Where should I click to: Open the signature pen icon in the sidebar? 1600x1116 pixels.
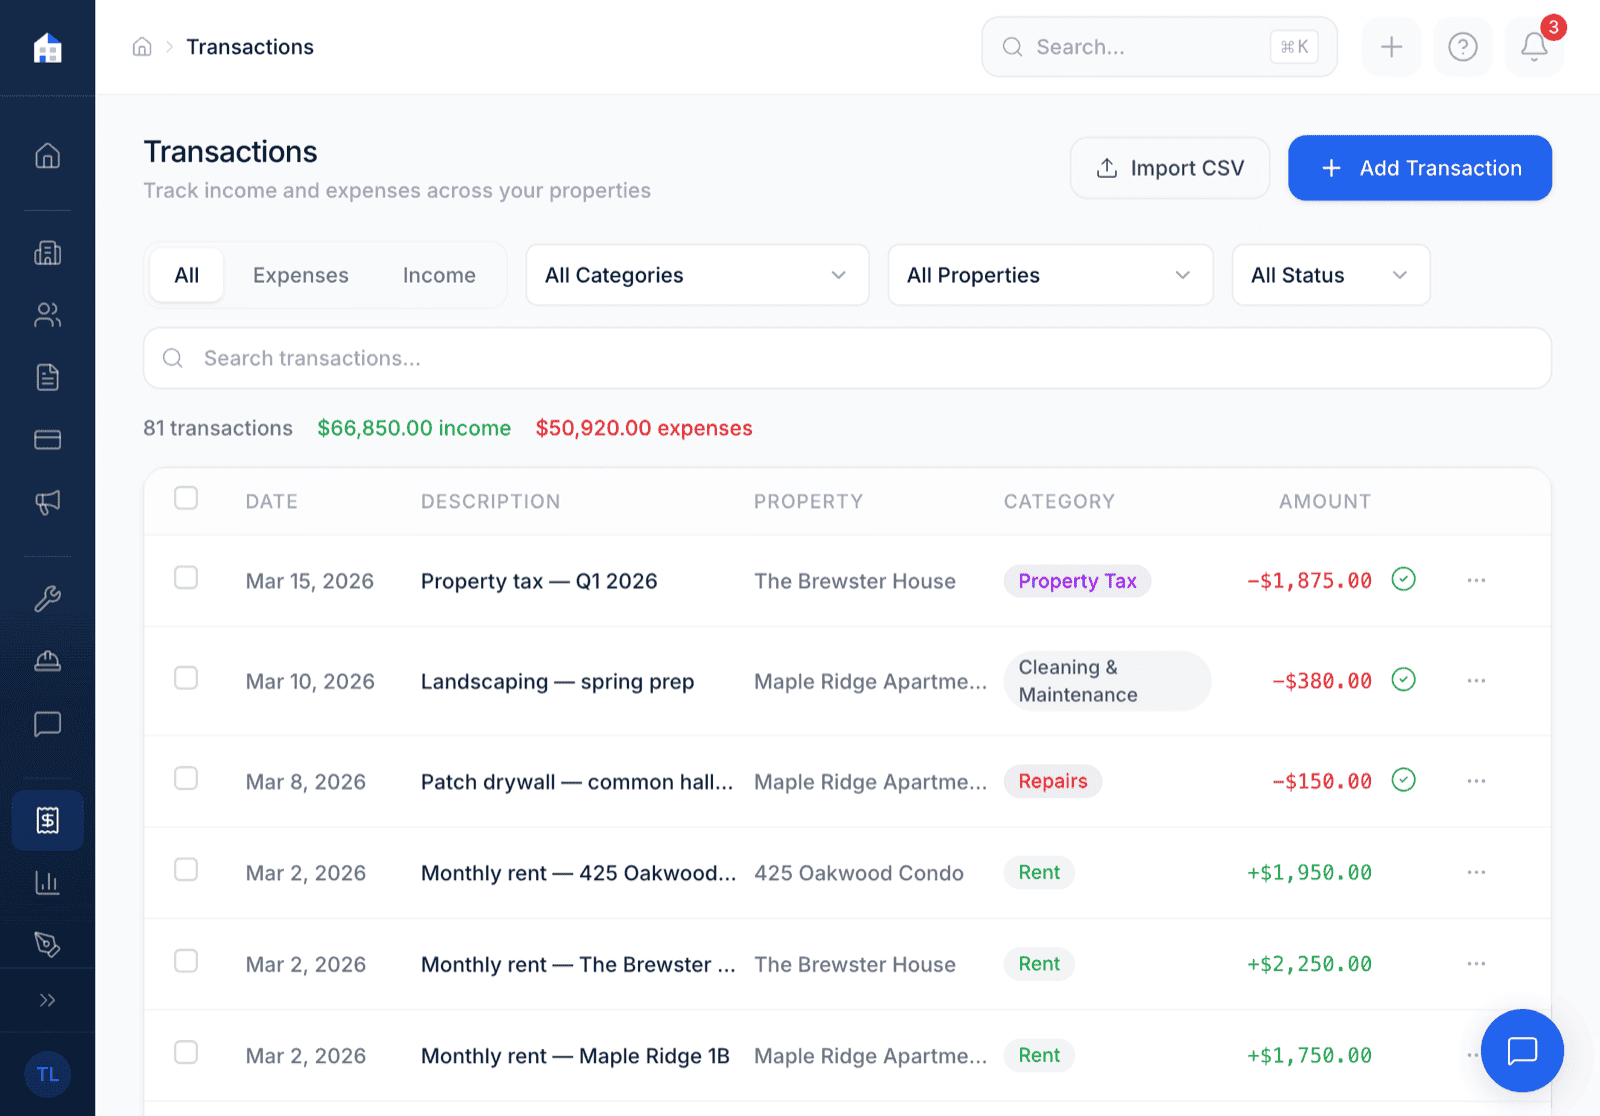point(47,943)
